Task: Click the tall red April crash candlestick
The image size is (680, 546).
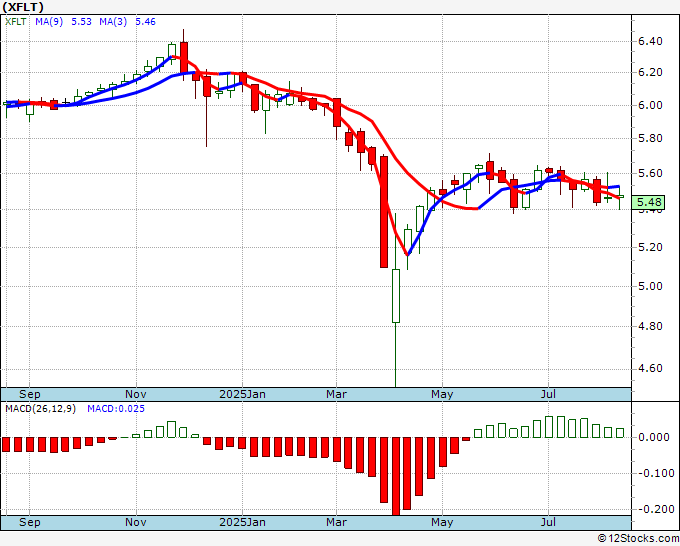Action: click(x=384, y=212)
